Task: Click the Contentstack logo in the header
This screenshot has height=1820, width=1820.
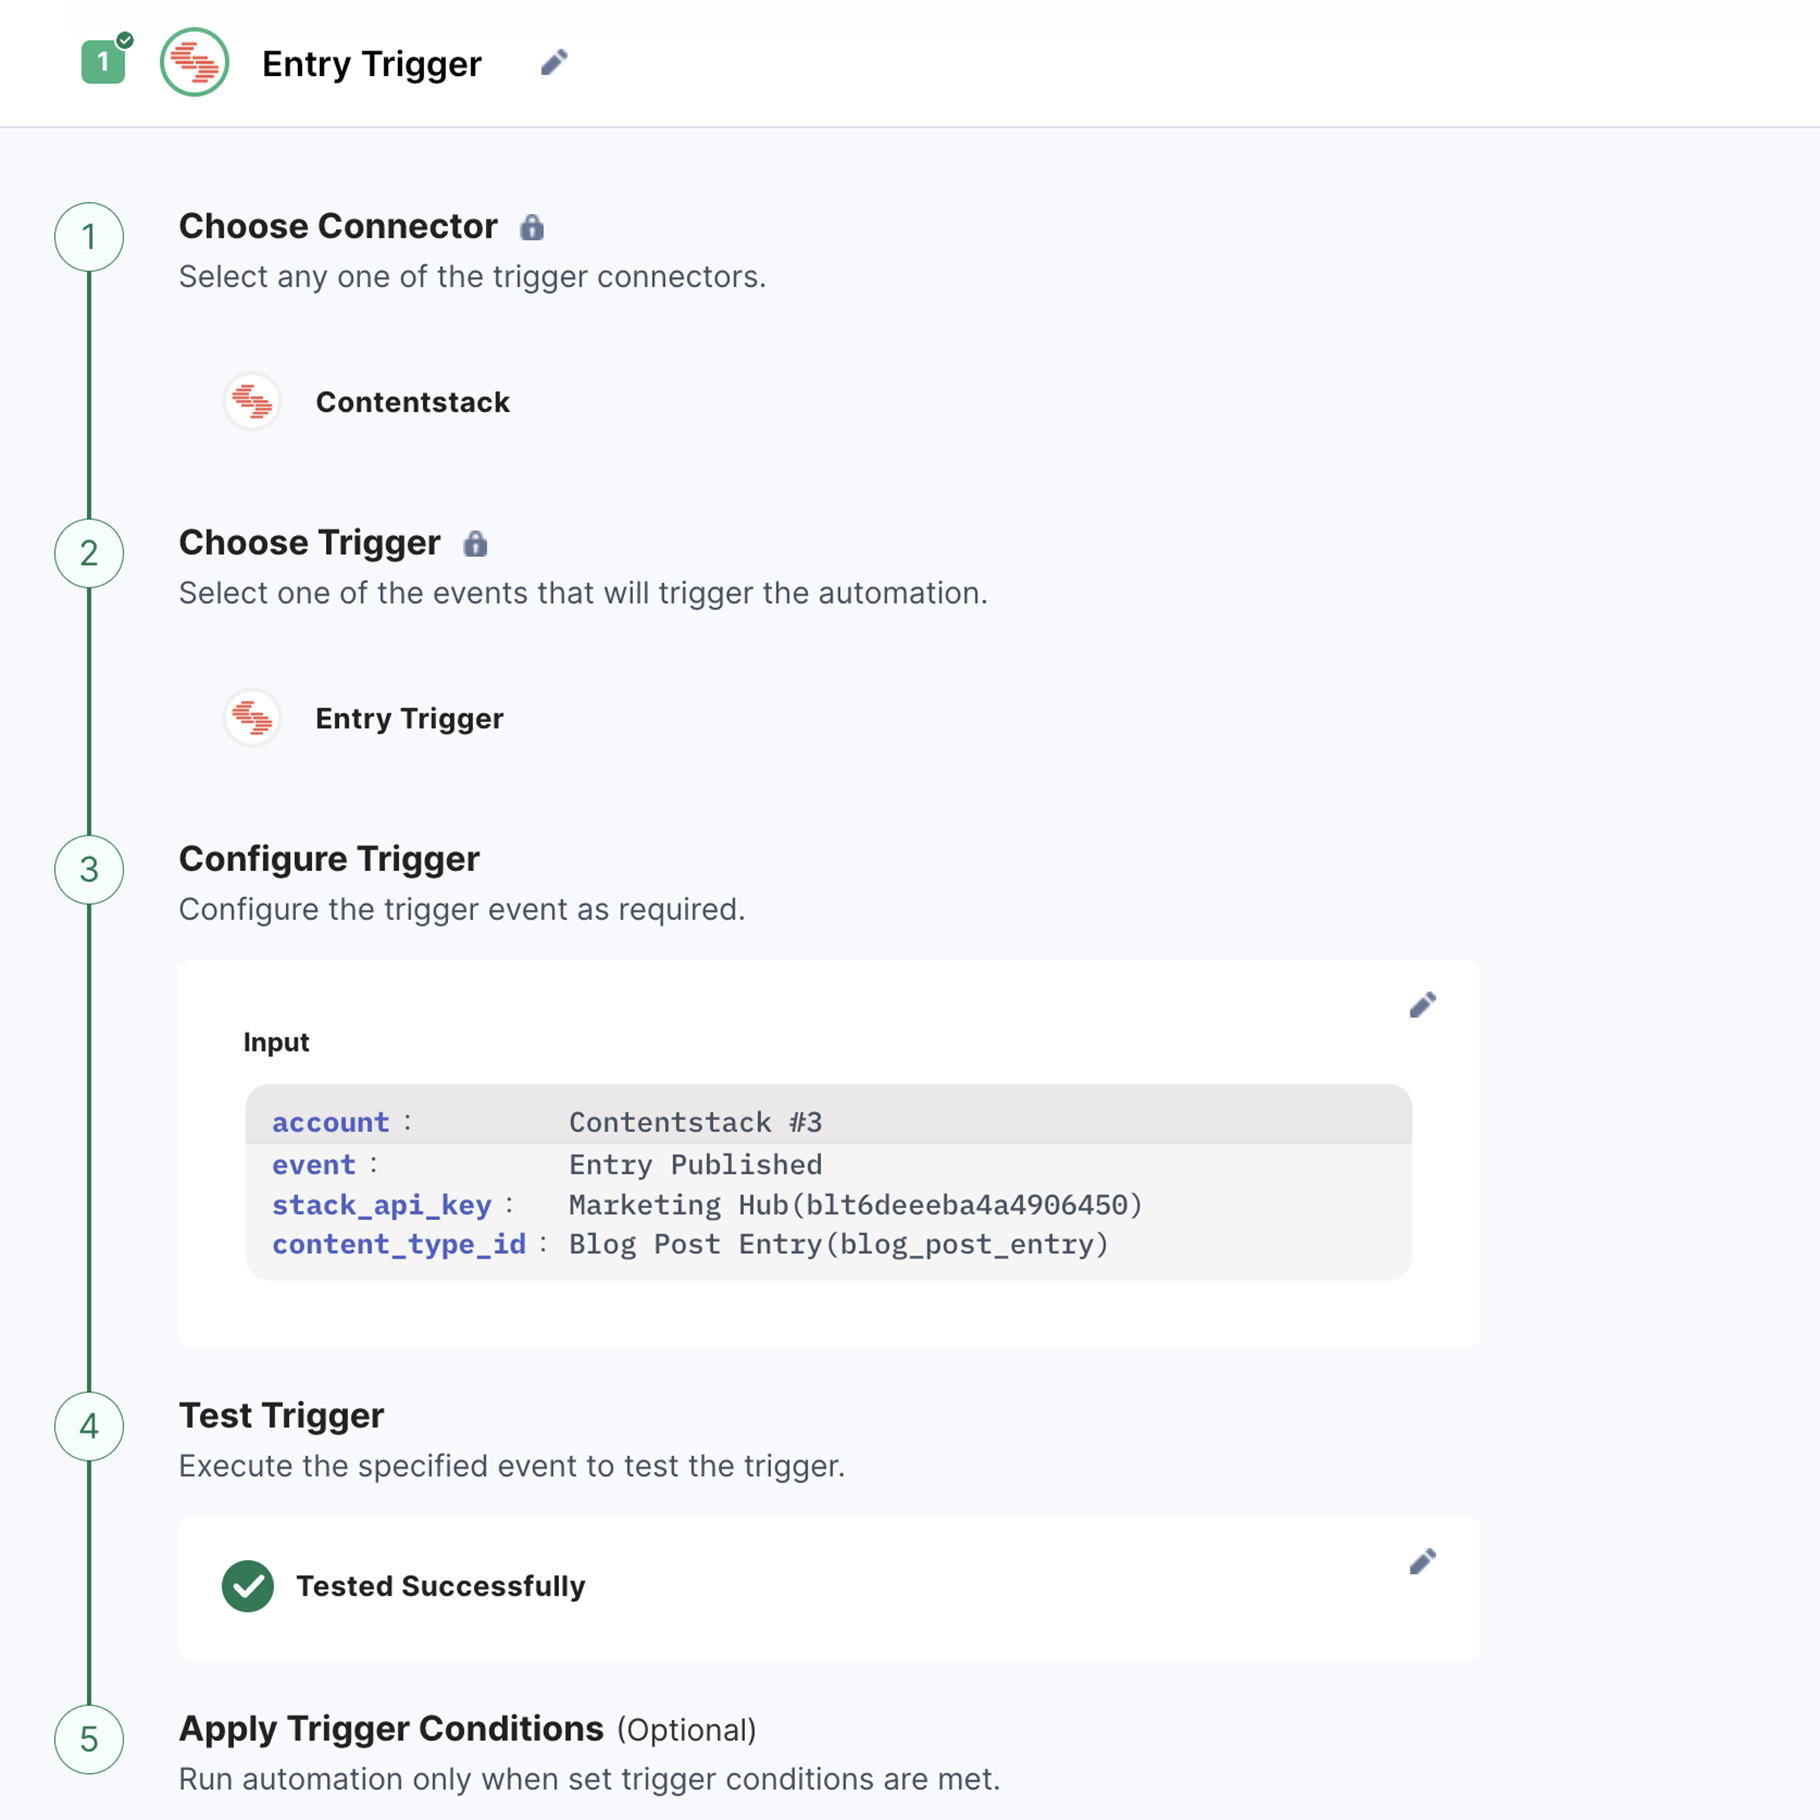Action: (x=195, y=62)
